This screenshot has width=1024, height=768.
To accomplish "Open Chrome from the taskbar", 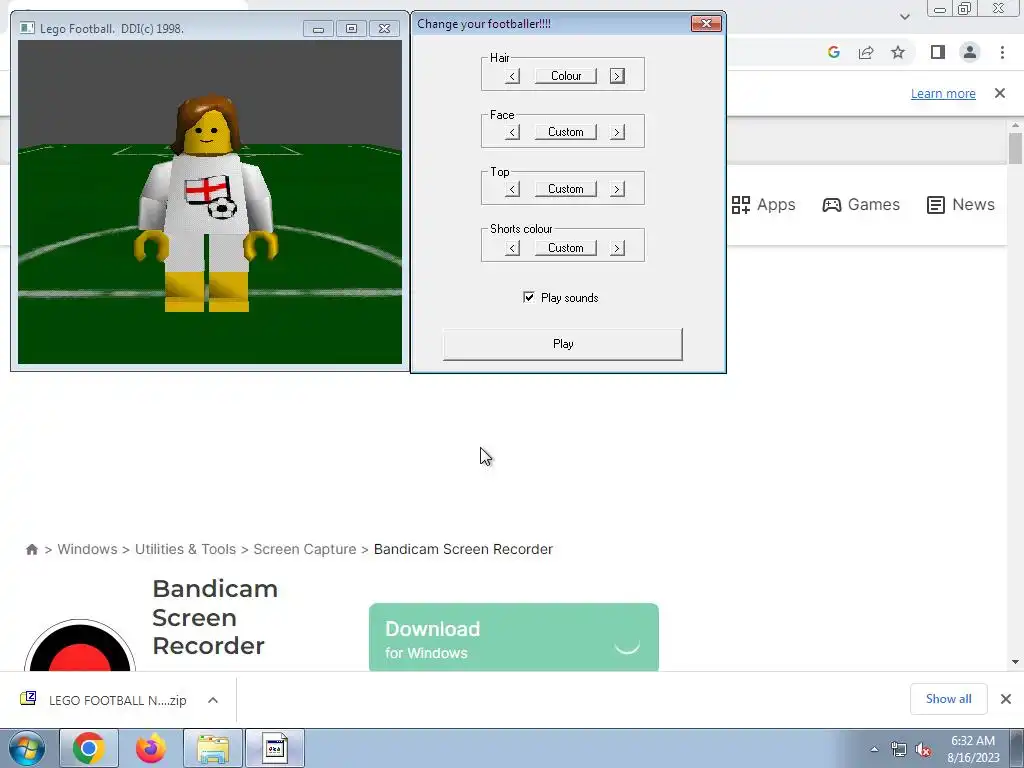I will pyautogui.click(x=89, y=748).
